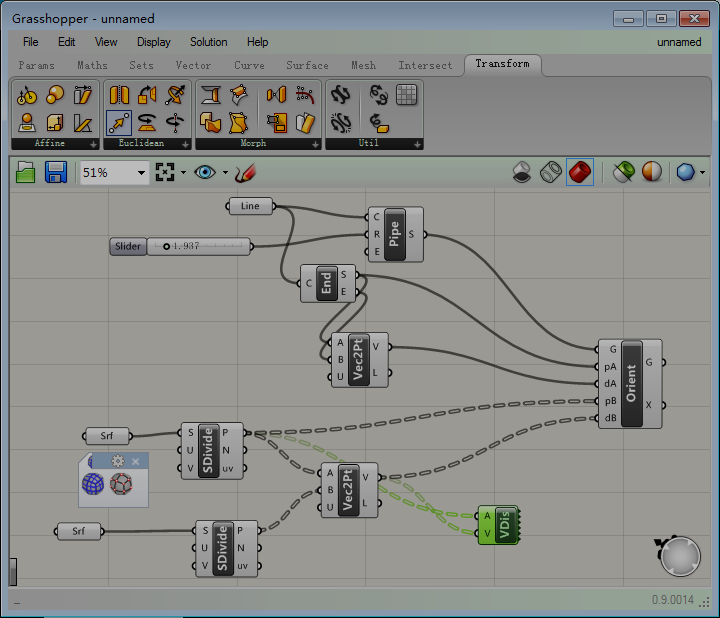720x618 pixels.
Task: Expand the Euclidean panel
Action: [185, 144]
